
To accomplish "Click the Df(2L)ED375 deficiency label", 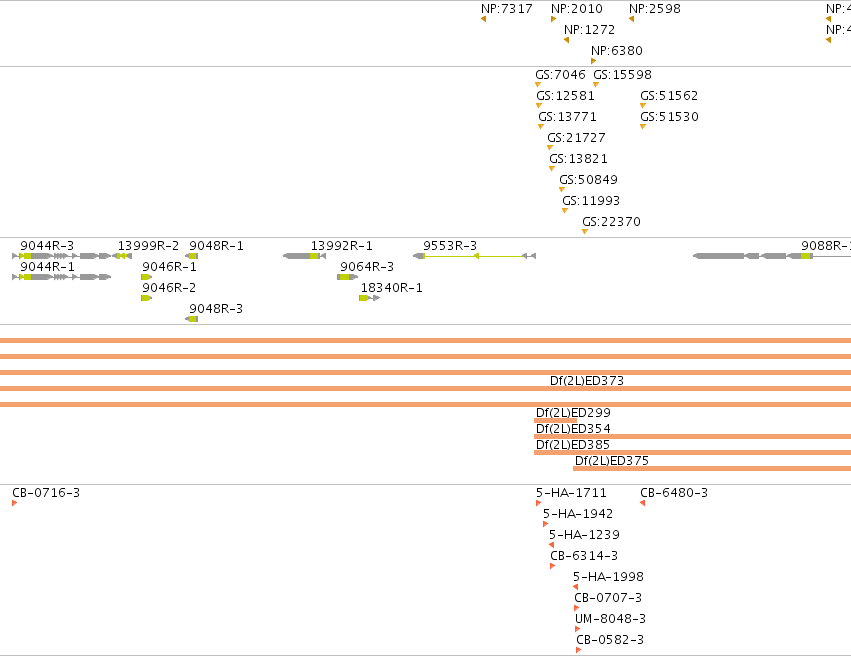I will 612,461.
